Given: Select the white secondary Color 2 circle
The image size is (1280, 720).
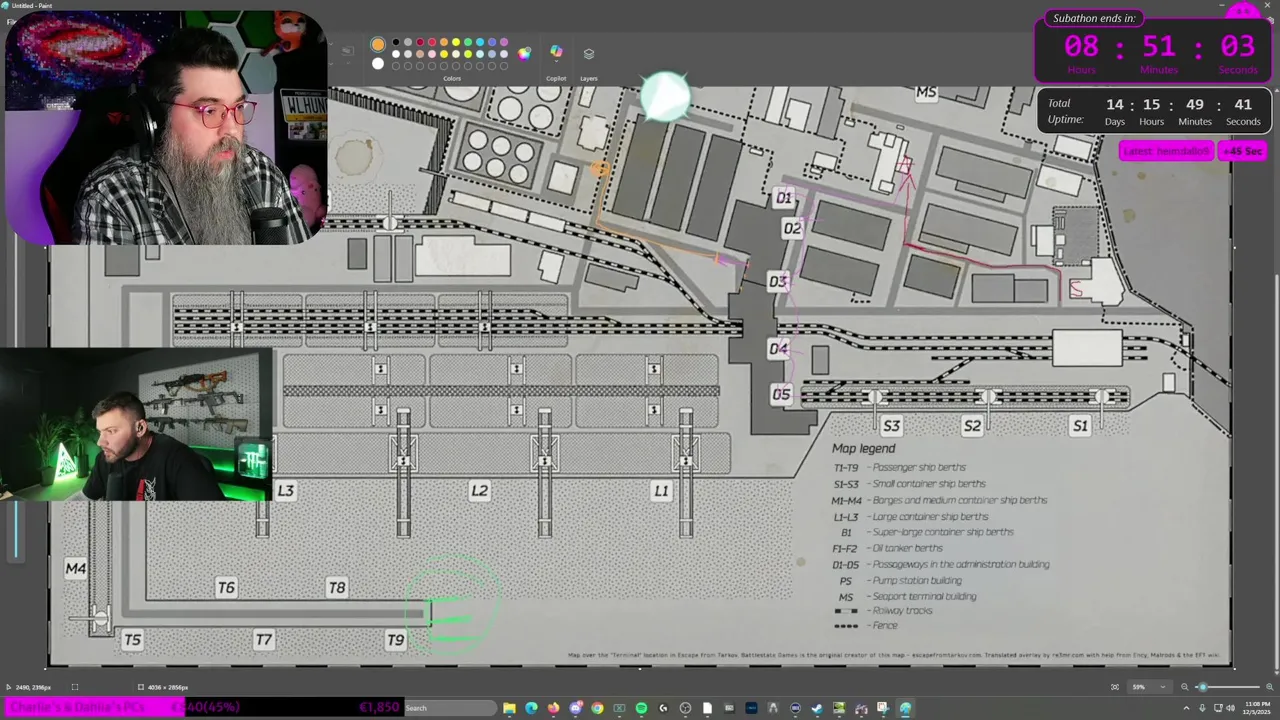Looking at the screenshot, I should 378,64.
